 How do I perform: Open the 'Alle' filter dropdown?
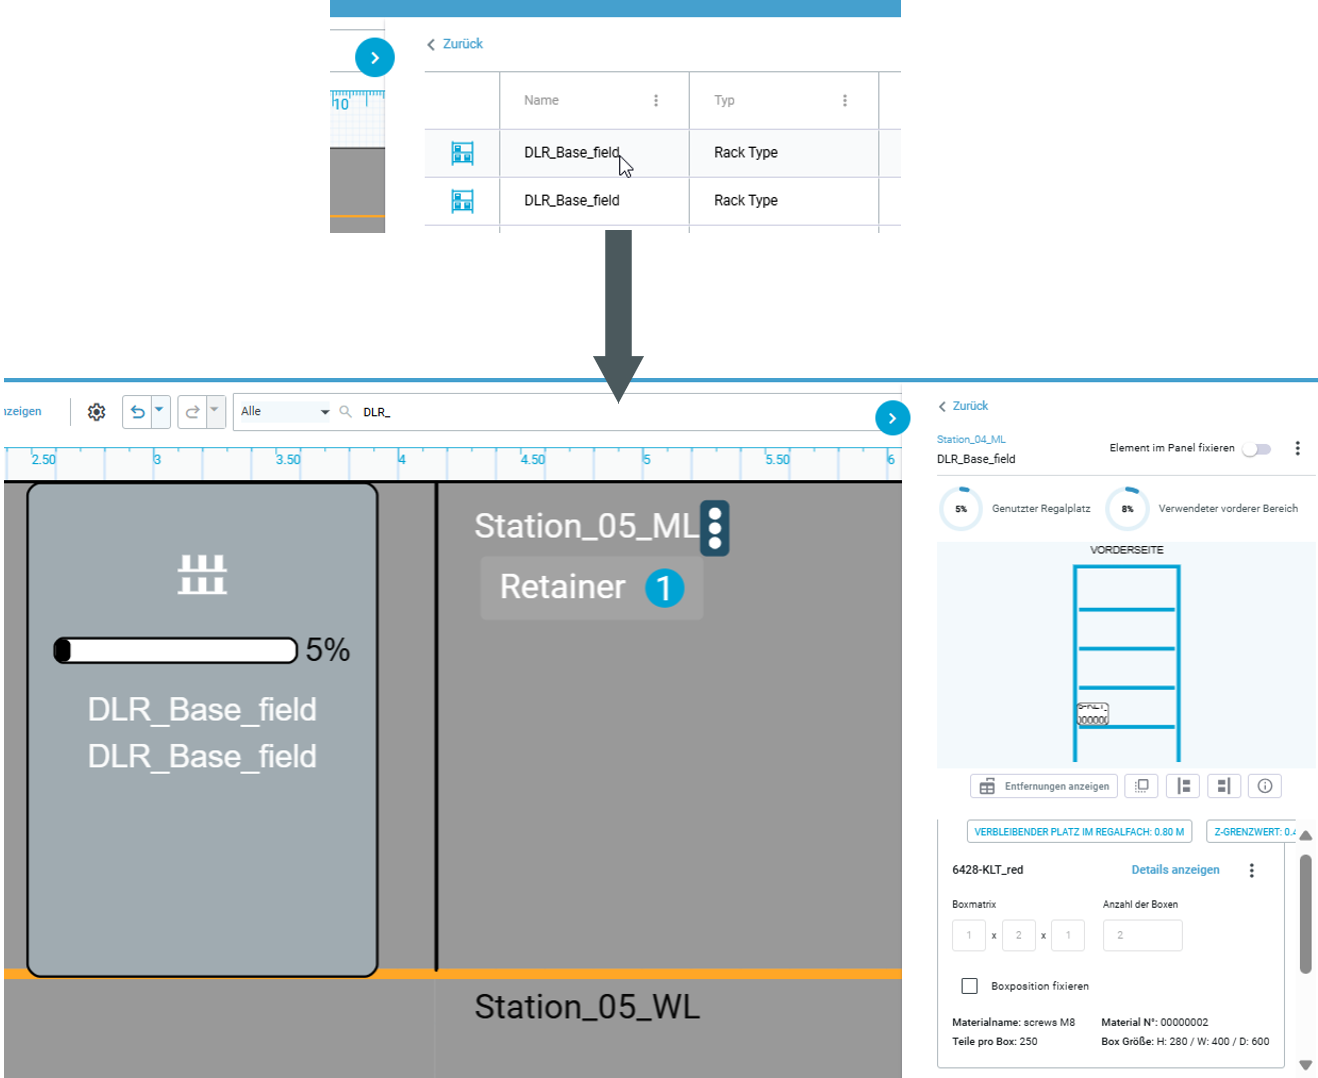pyautogui.click(x=284, y=412)
